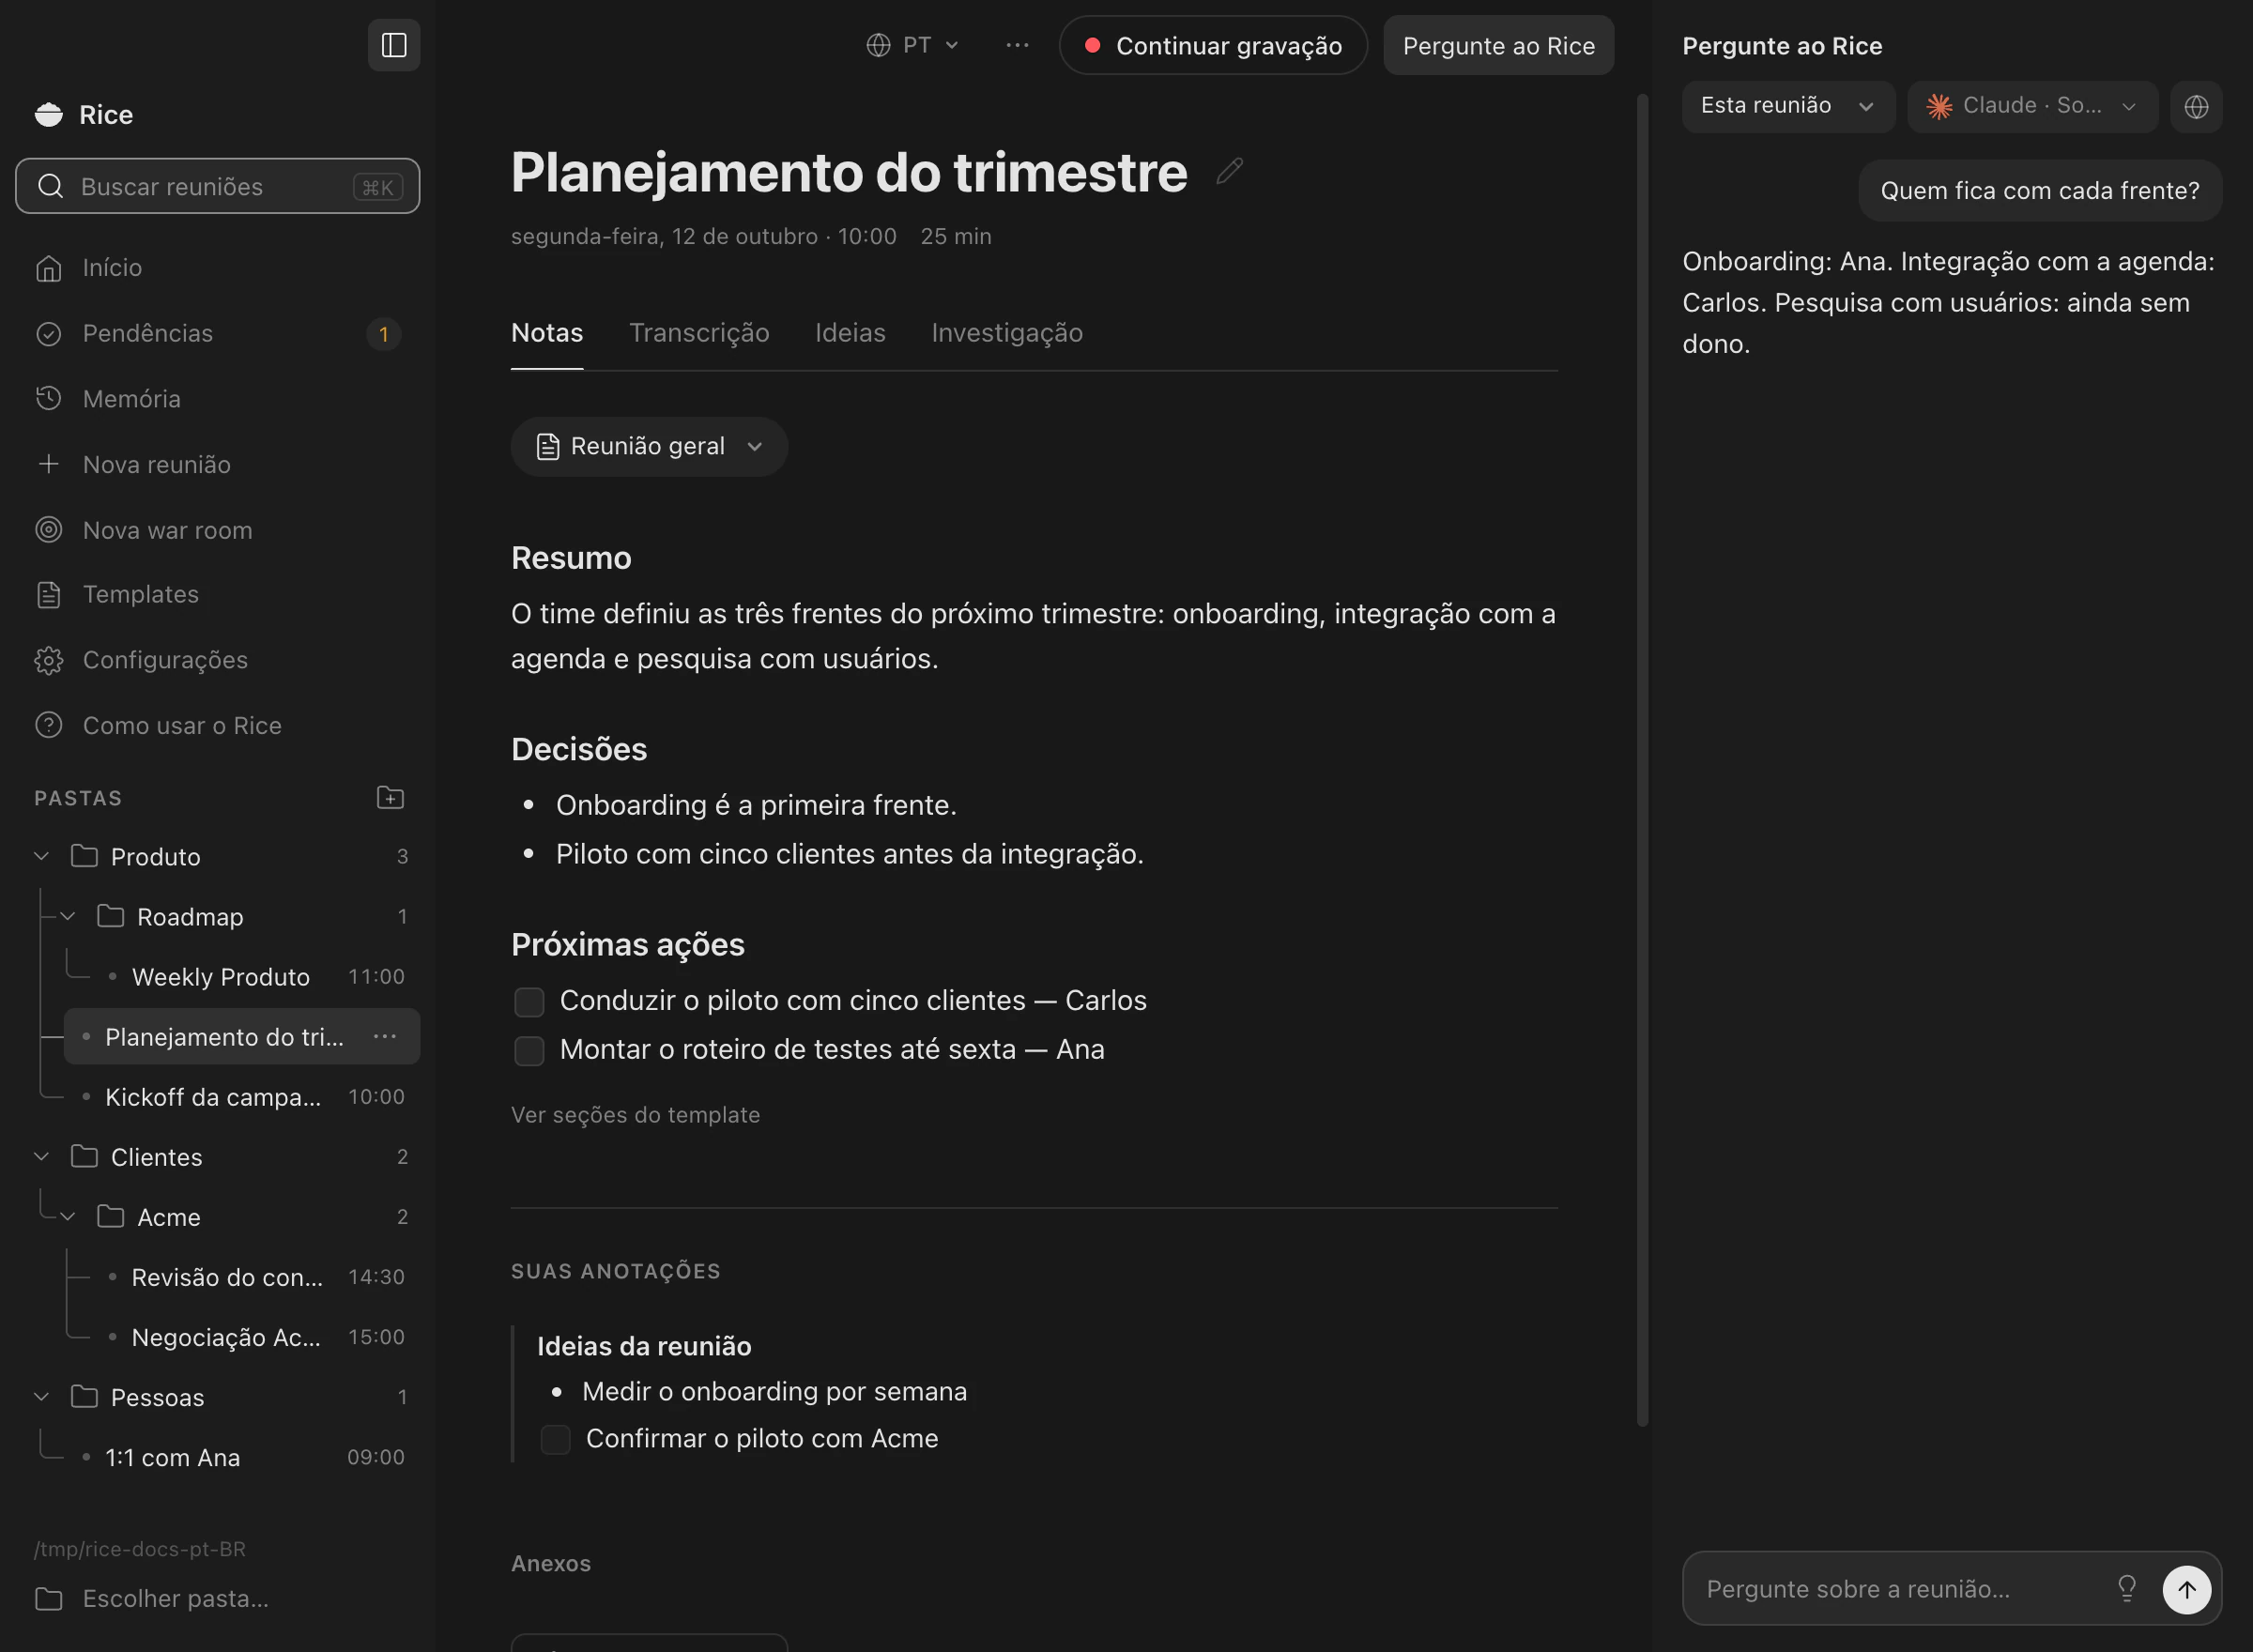This screenshot has width=2253, height=1652.
Task: Click the pencil icon to rename the meeting
Action: (1229, 171)
